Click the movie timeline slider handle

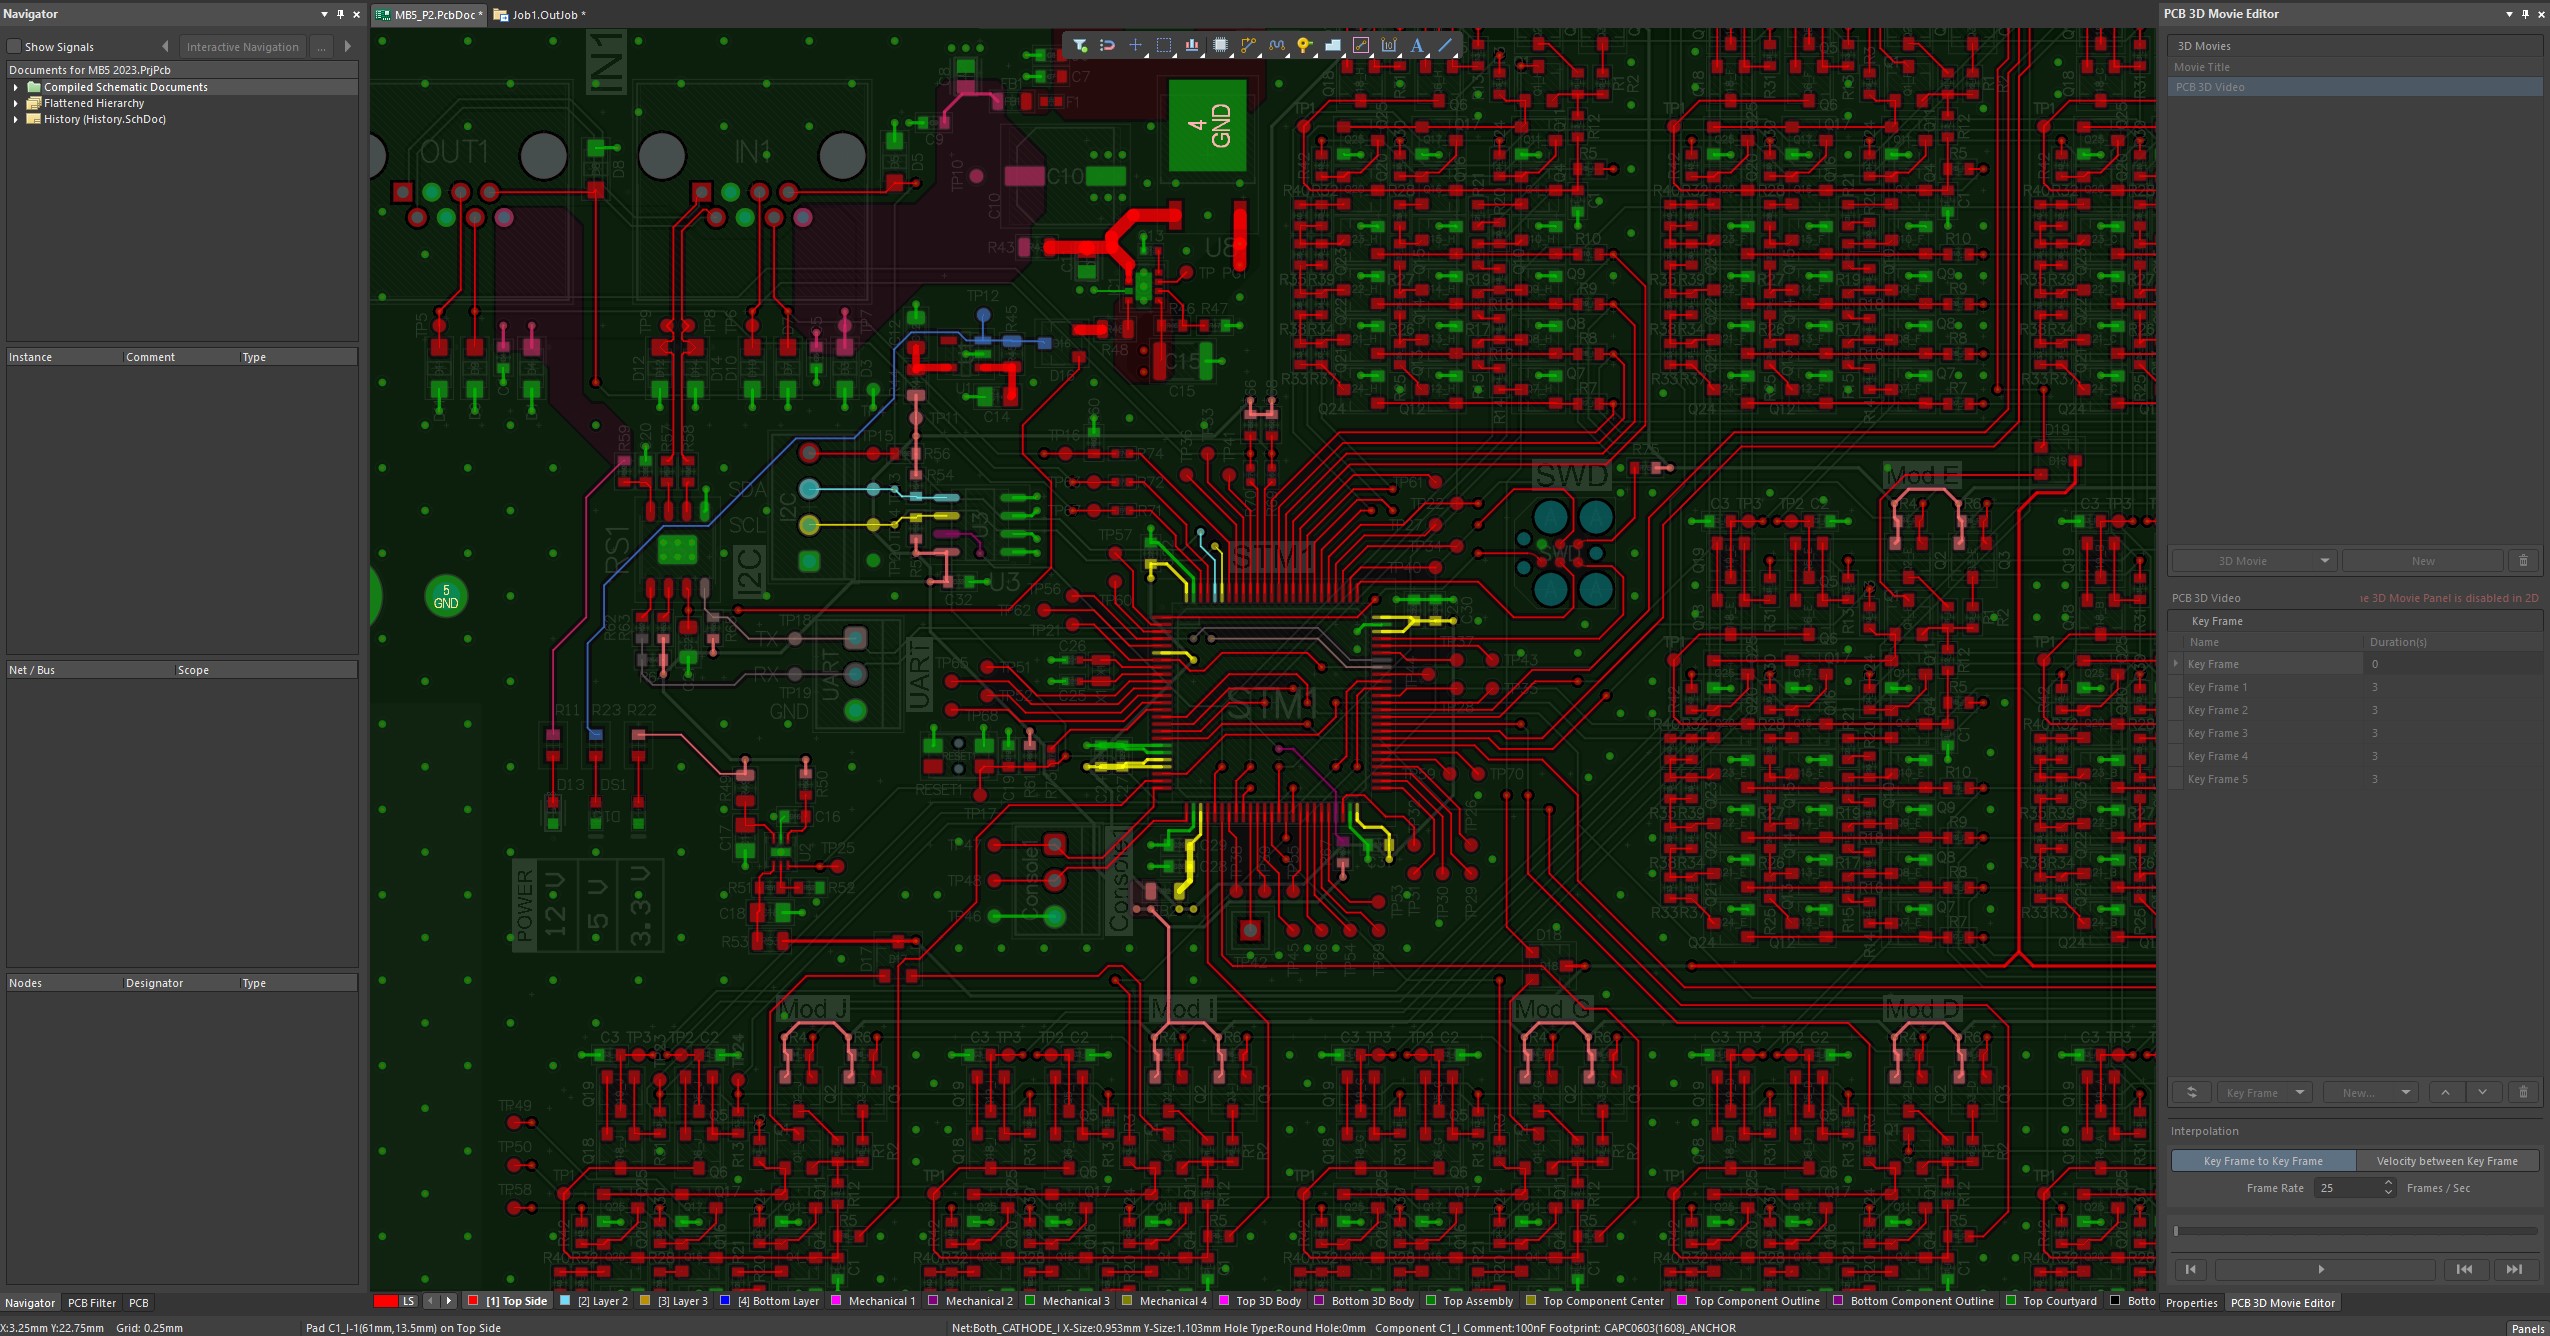click(2177, 1231)
